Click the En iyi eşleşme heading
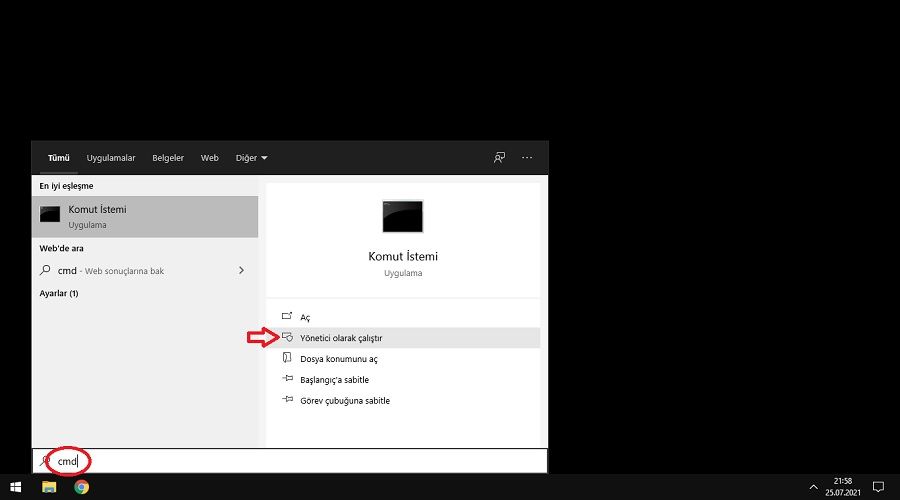Viewport: 900px width, 500px height. 66,186
